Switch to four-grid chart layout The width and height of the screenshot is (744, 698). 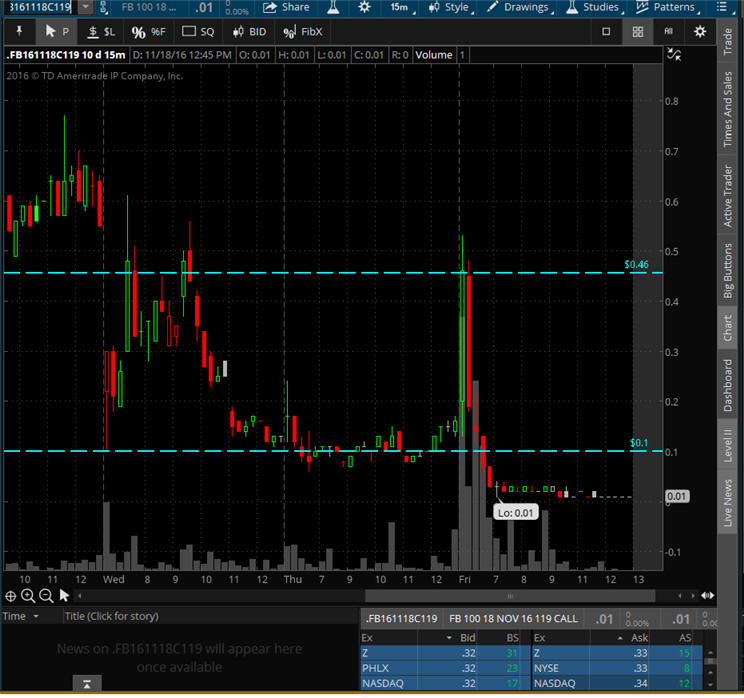click(637, 32)
